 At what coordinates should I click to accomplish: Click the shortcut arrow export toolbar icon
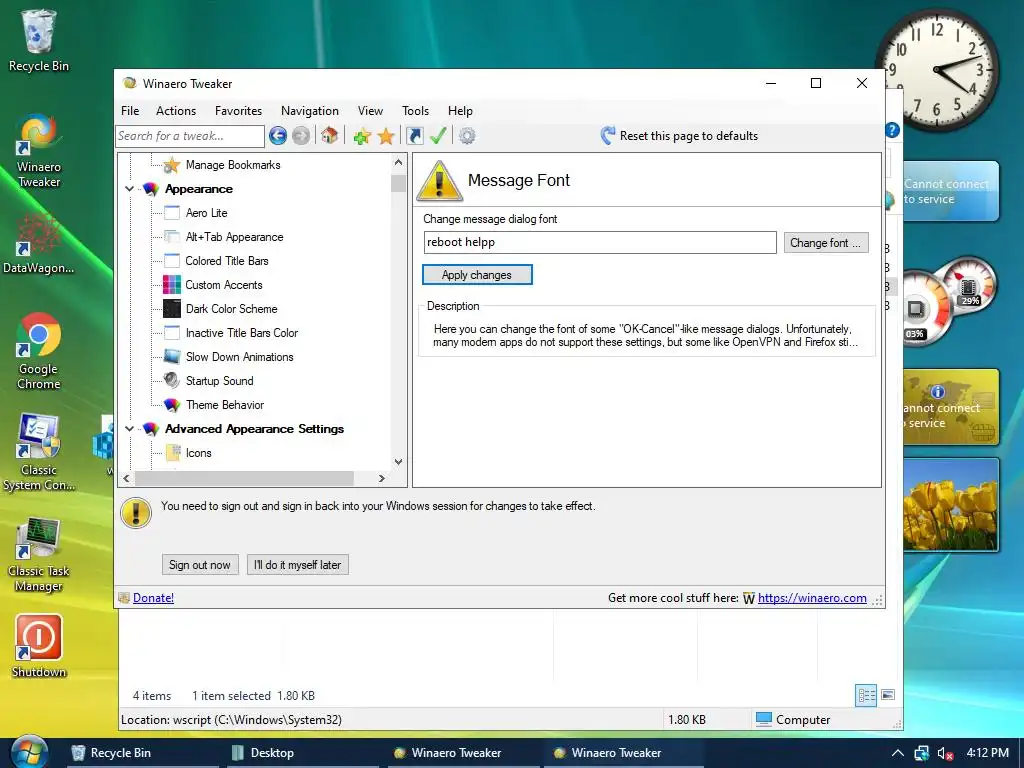415,136
